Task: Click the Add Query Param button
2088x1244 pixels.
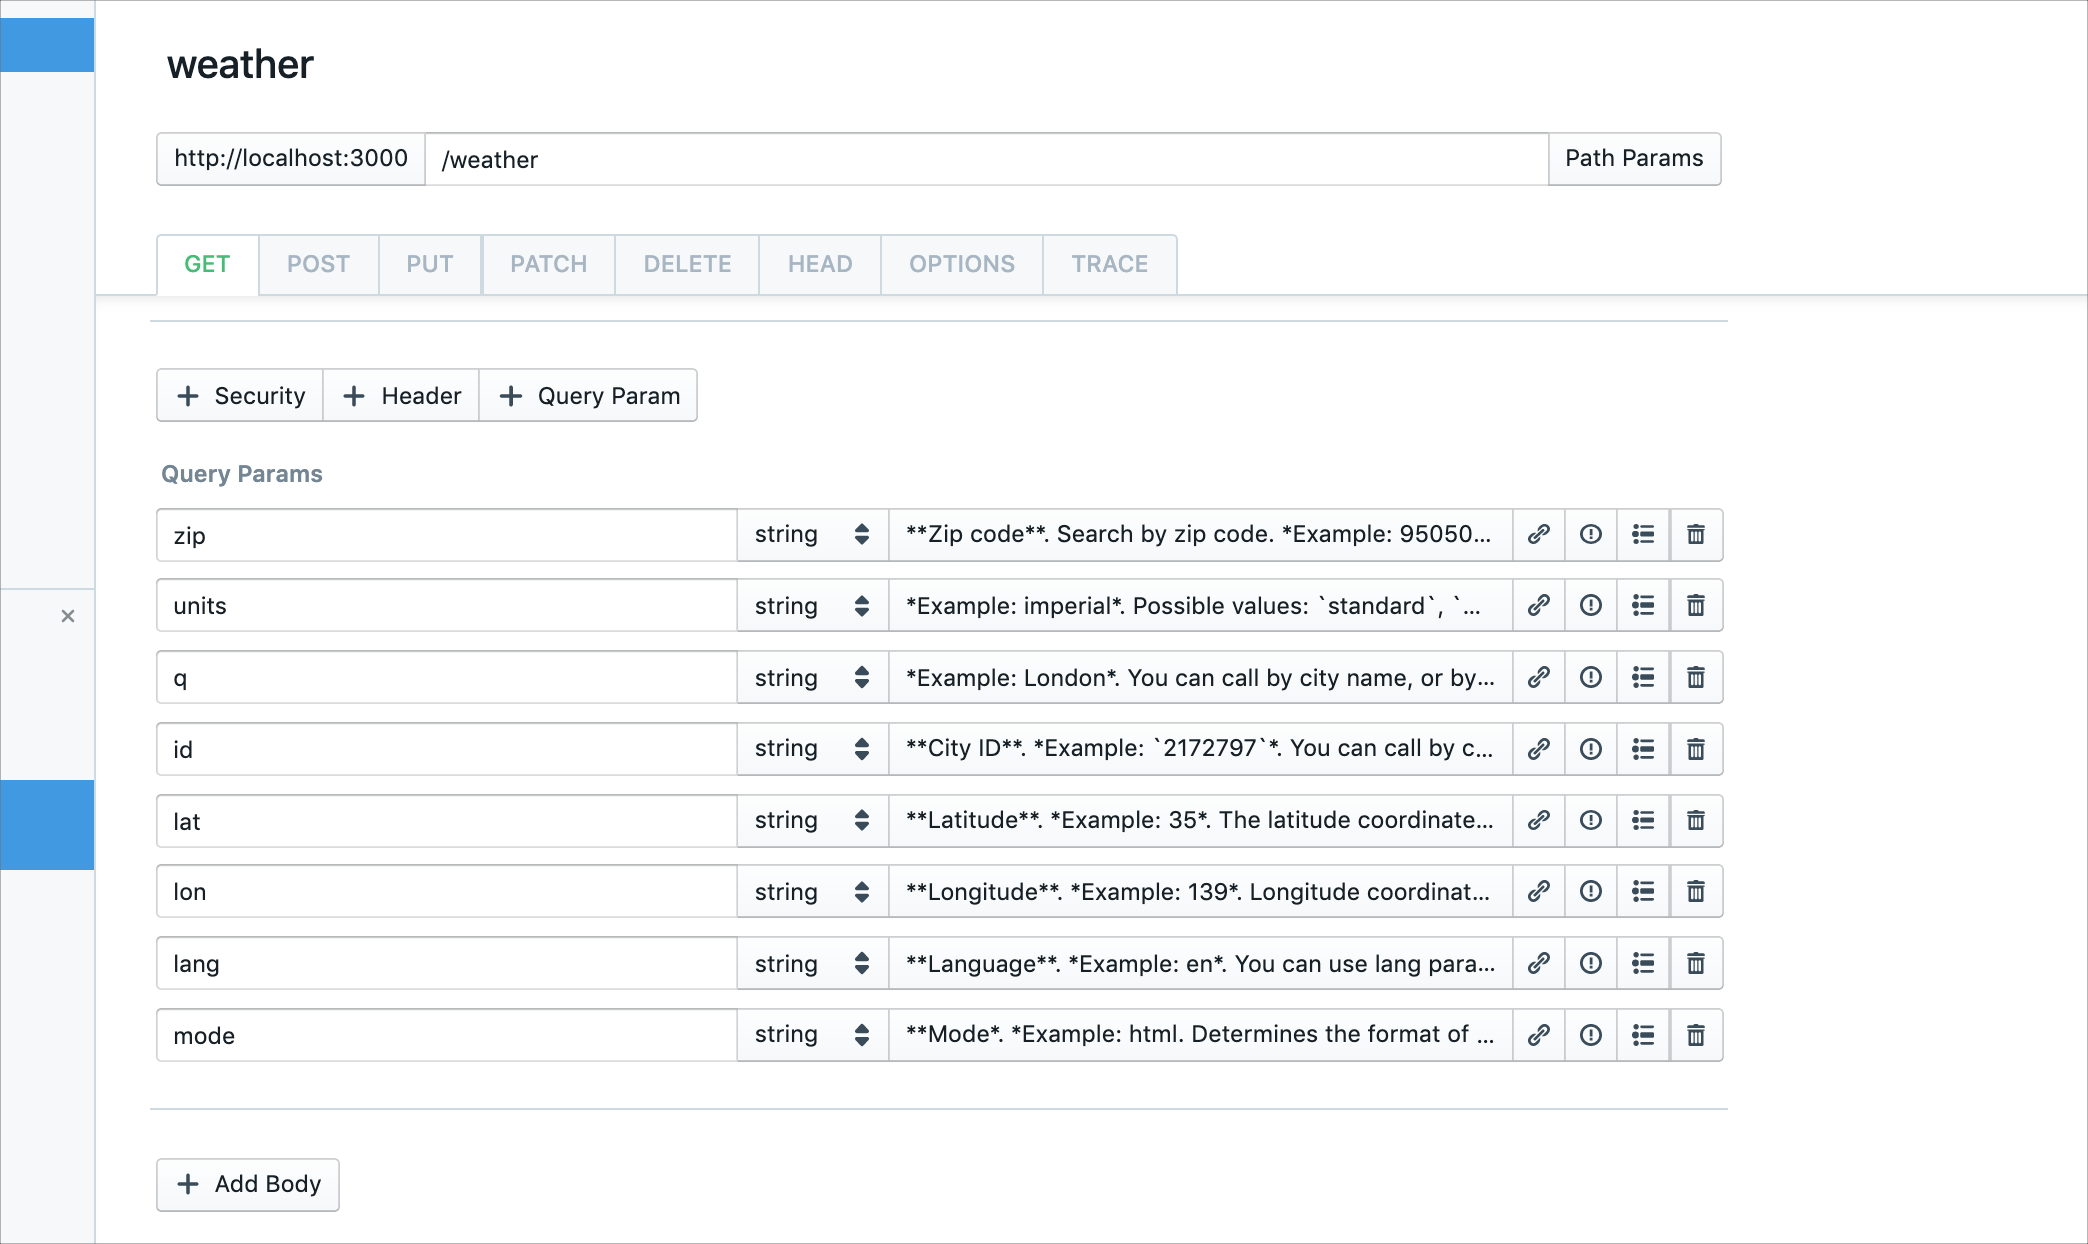Action: tap(589, 395)
